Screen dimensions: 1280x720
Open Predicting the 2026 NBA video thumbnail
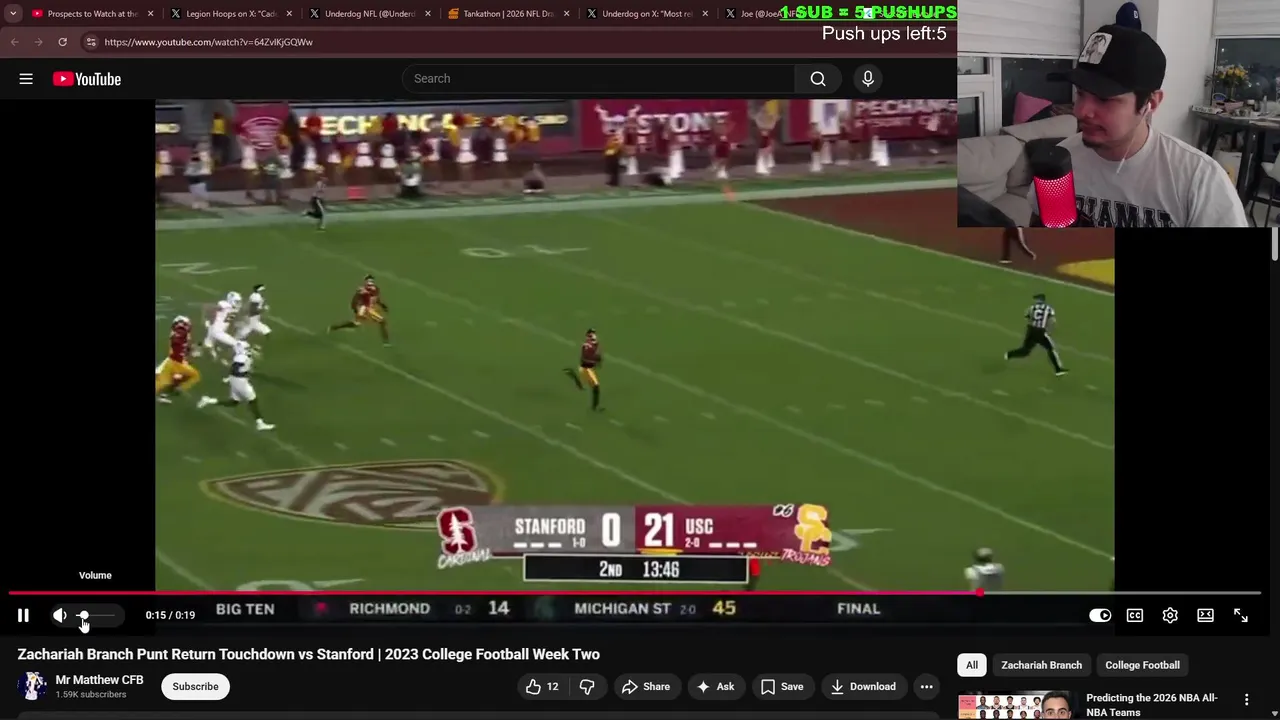1016,706
